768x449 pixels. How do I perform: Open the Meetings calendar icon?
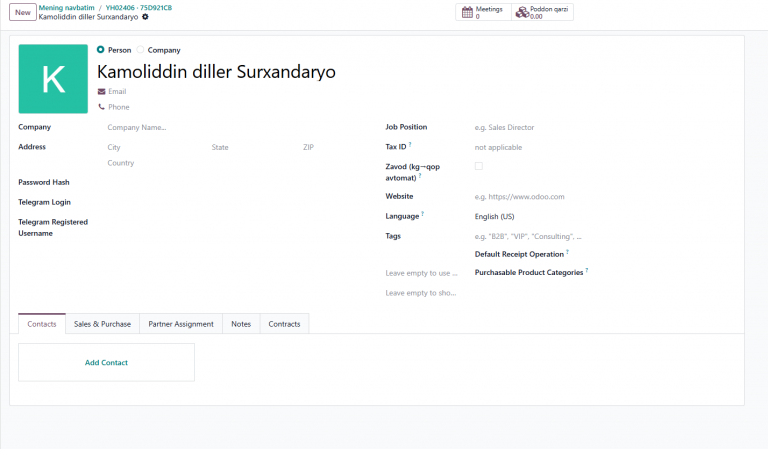pyautogui.click(x=467, y=12)
